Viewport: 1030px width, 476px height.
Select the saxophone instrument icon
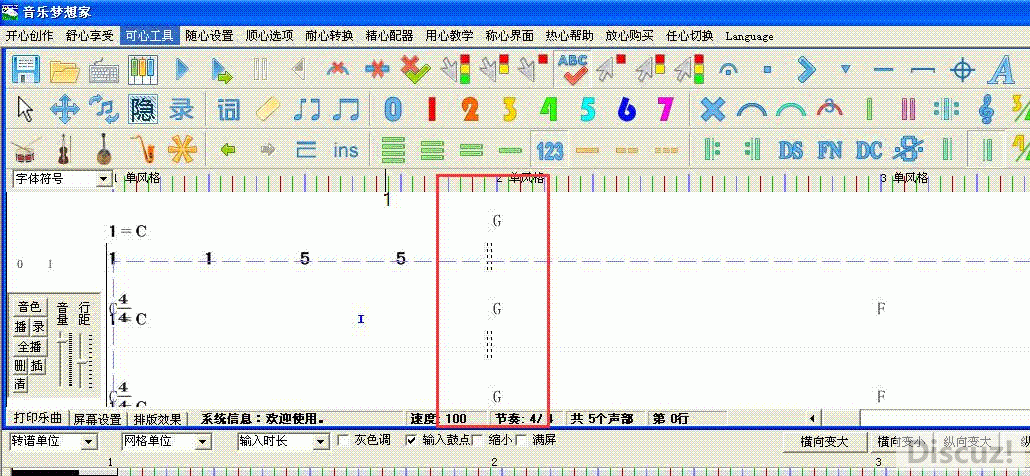pyautogui.click(x=143, y=150)
